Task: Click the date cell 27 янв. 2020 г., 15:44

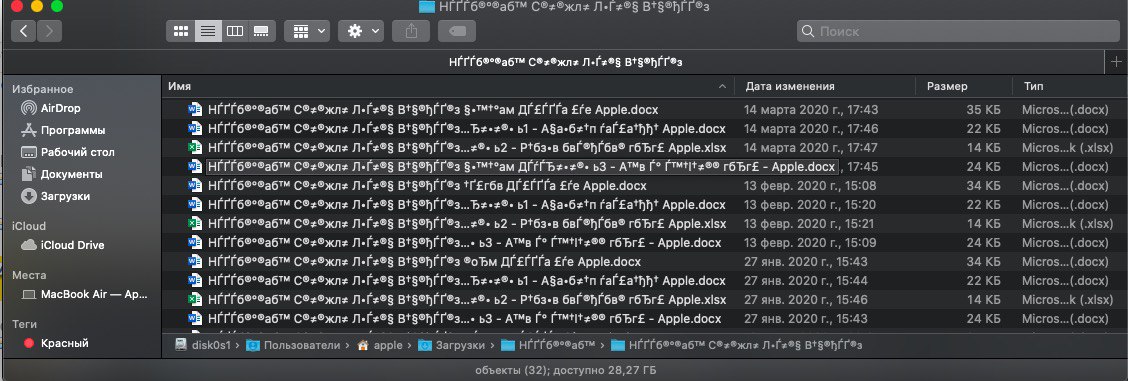Action: (x=806, y=280)
